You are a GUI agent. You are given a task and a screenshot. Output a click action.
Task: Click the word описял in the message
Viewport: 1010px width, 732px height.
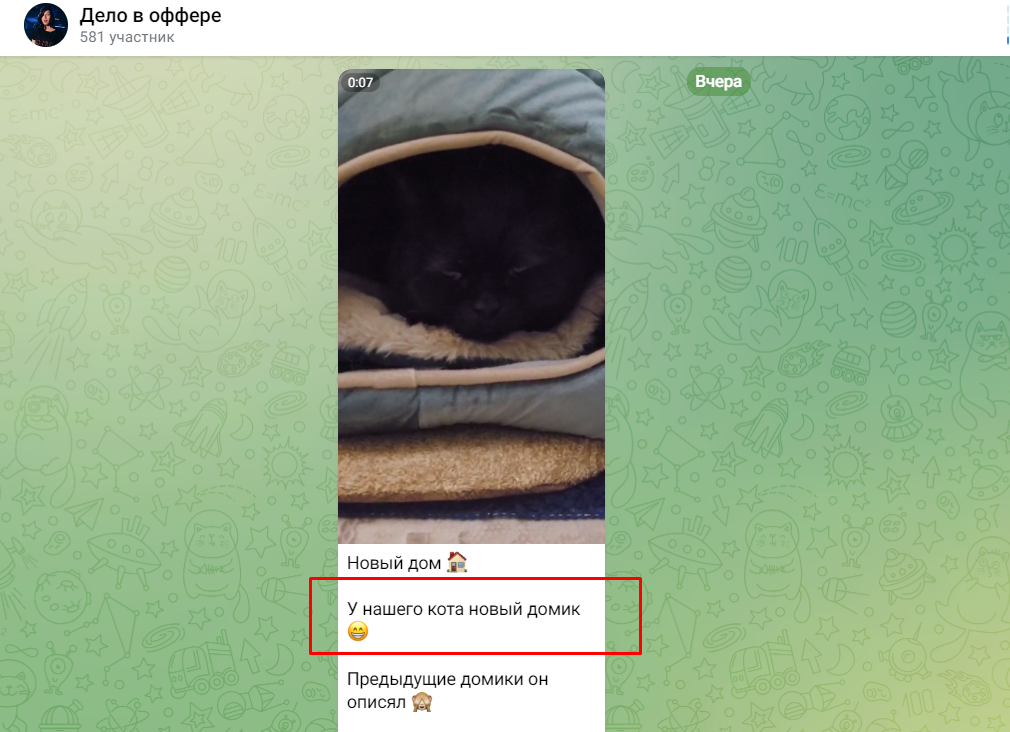[x=377, y=702]
